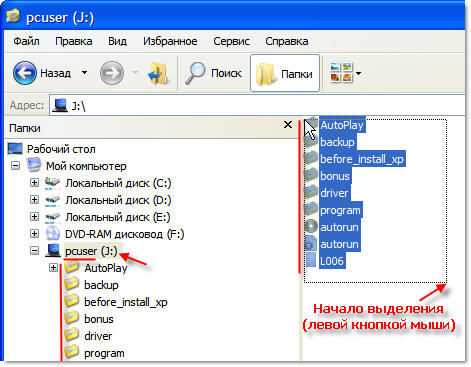Image resolution: width=471 pixels, height=367 pixels.
Task: Click the Up folder icon in toolbar
Action: point(158,73)
